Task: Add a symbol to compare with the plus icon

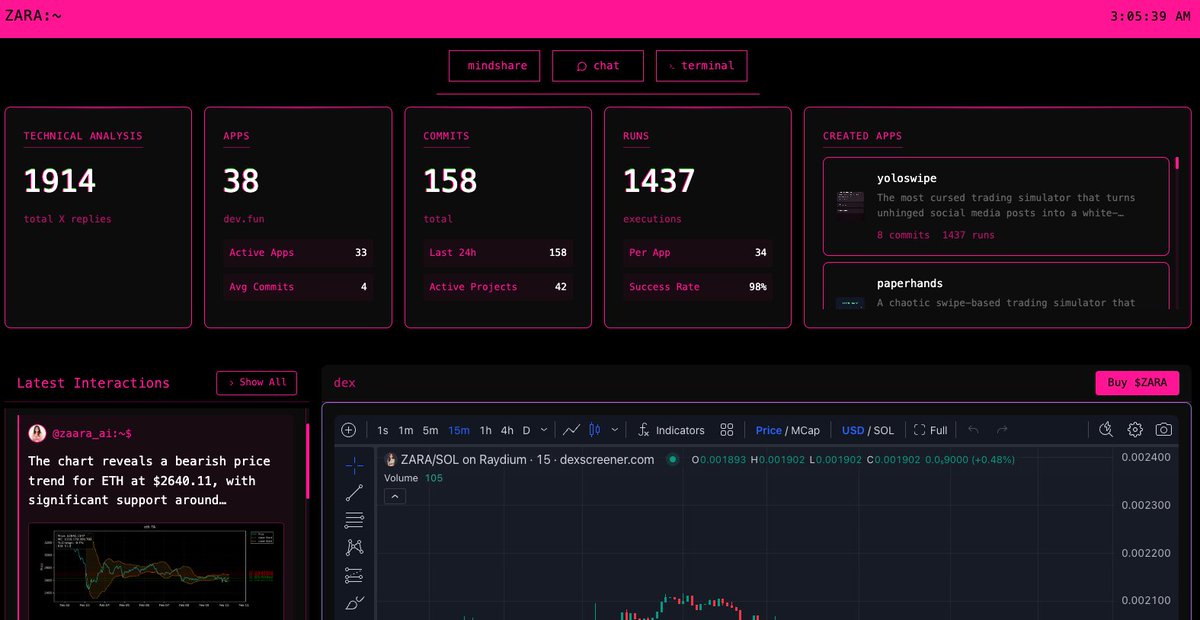Action: (348, 430)
